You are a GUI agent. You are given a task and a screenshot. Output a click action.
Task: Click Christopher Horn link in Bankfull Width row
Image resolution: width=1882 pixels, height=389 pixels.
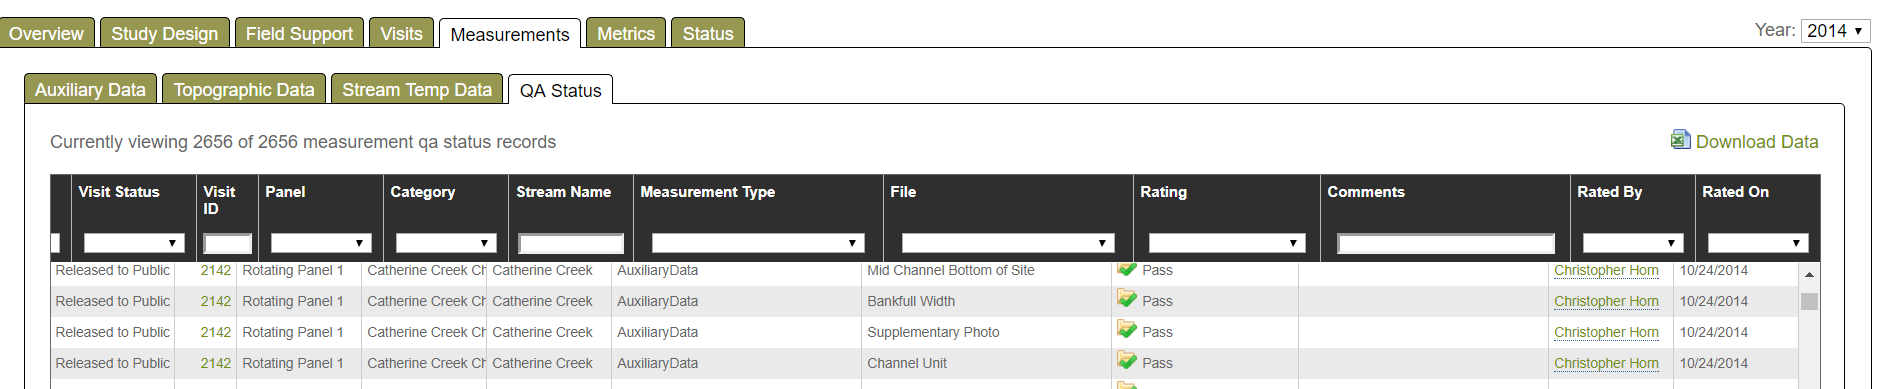[1606, 301]
